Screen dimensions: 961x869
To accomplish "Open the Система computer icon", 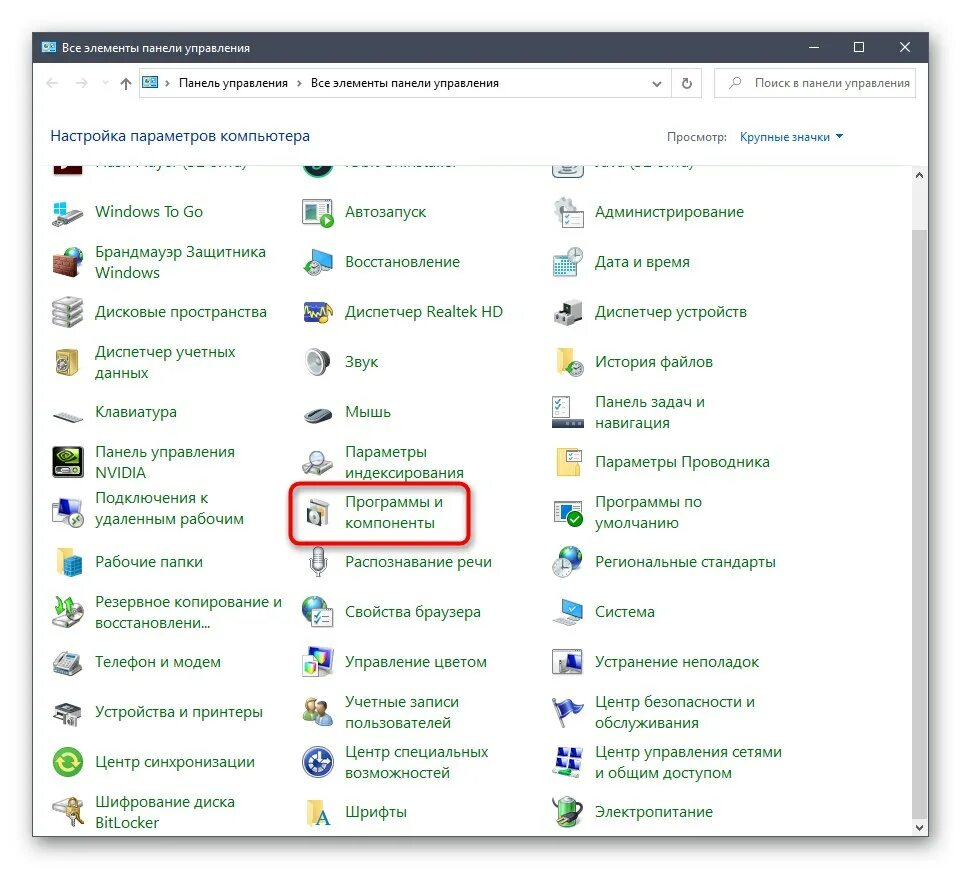I will (568, 612).
